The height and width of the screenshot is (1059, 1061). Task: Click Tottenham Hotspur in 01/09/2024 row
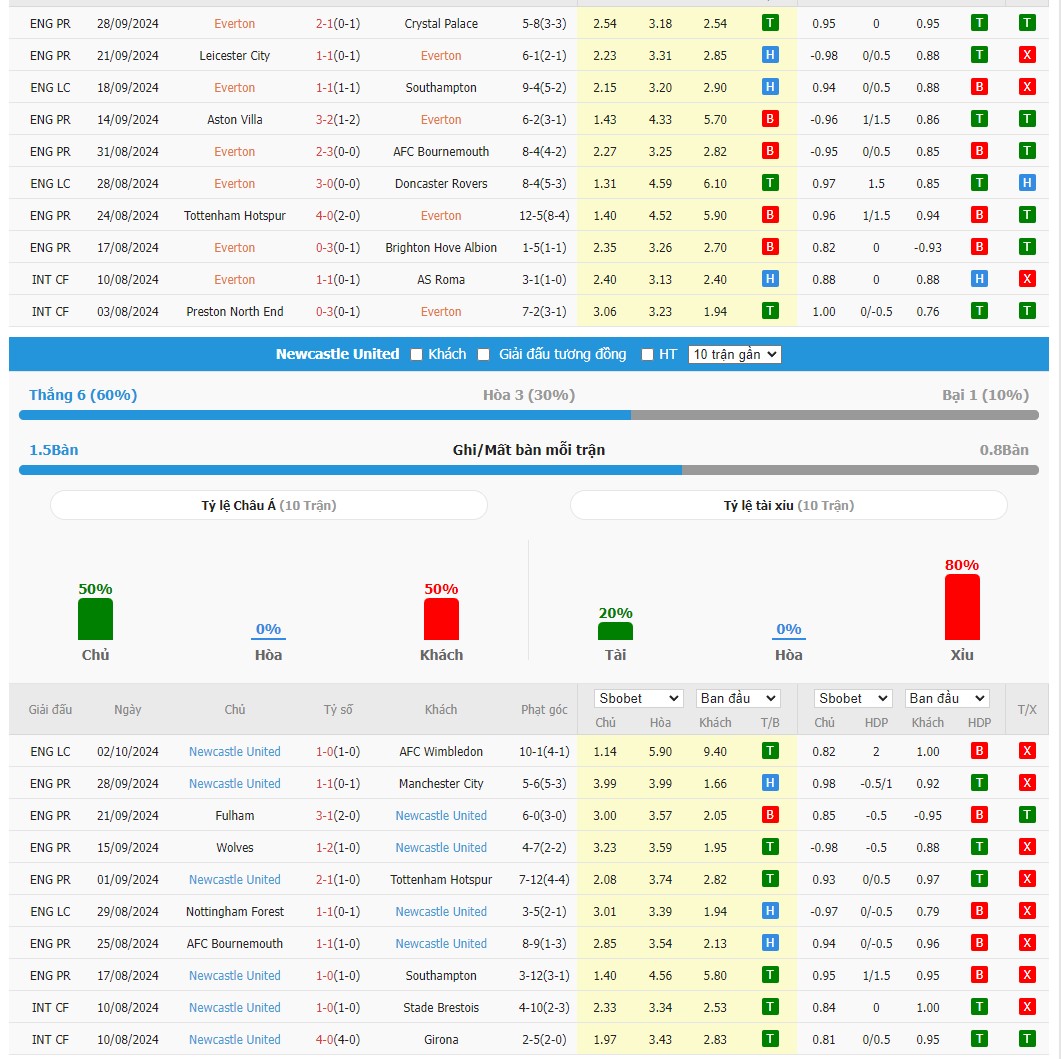441,880
